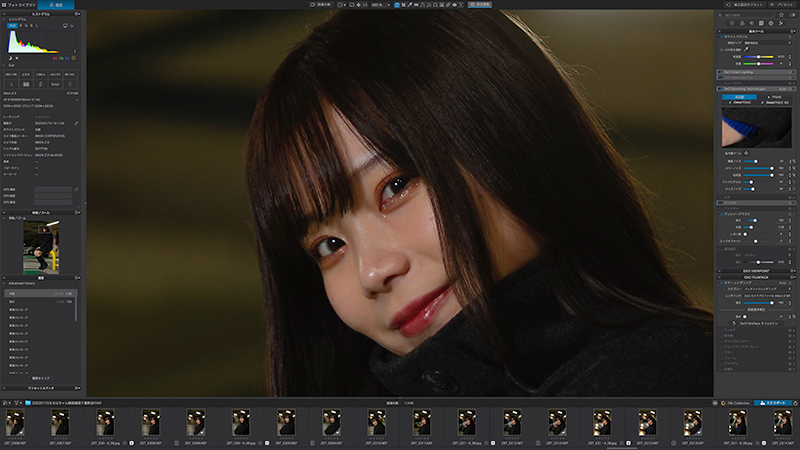Screen dimensions: 800x450
Task: Toggle shadow clipping warning (moon icon)
Action: [10, 58]
